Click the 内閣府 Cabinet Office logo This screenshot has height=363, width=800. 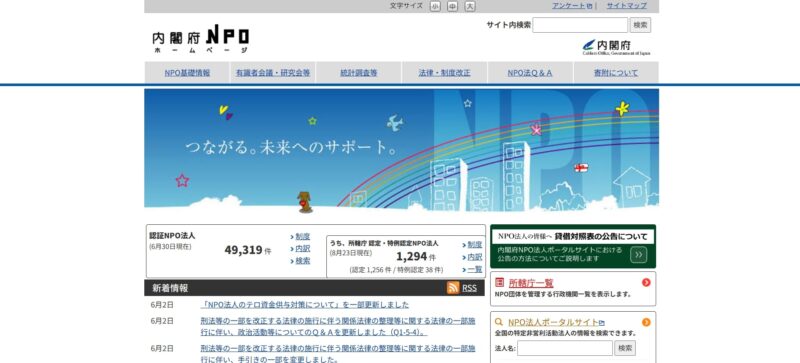616,47
